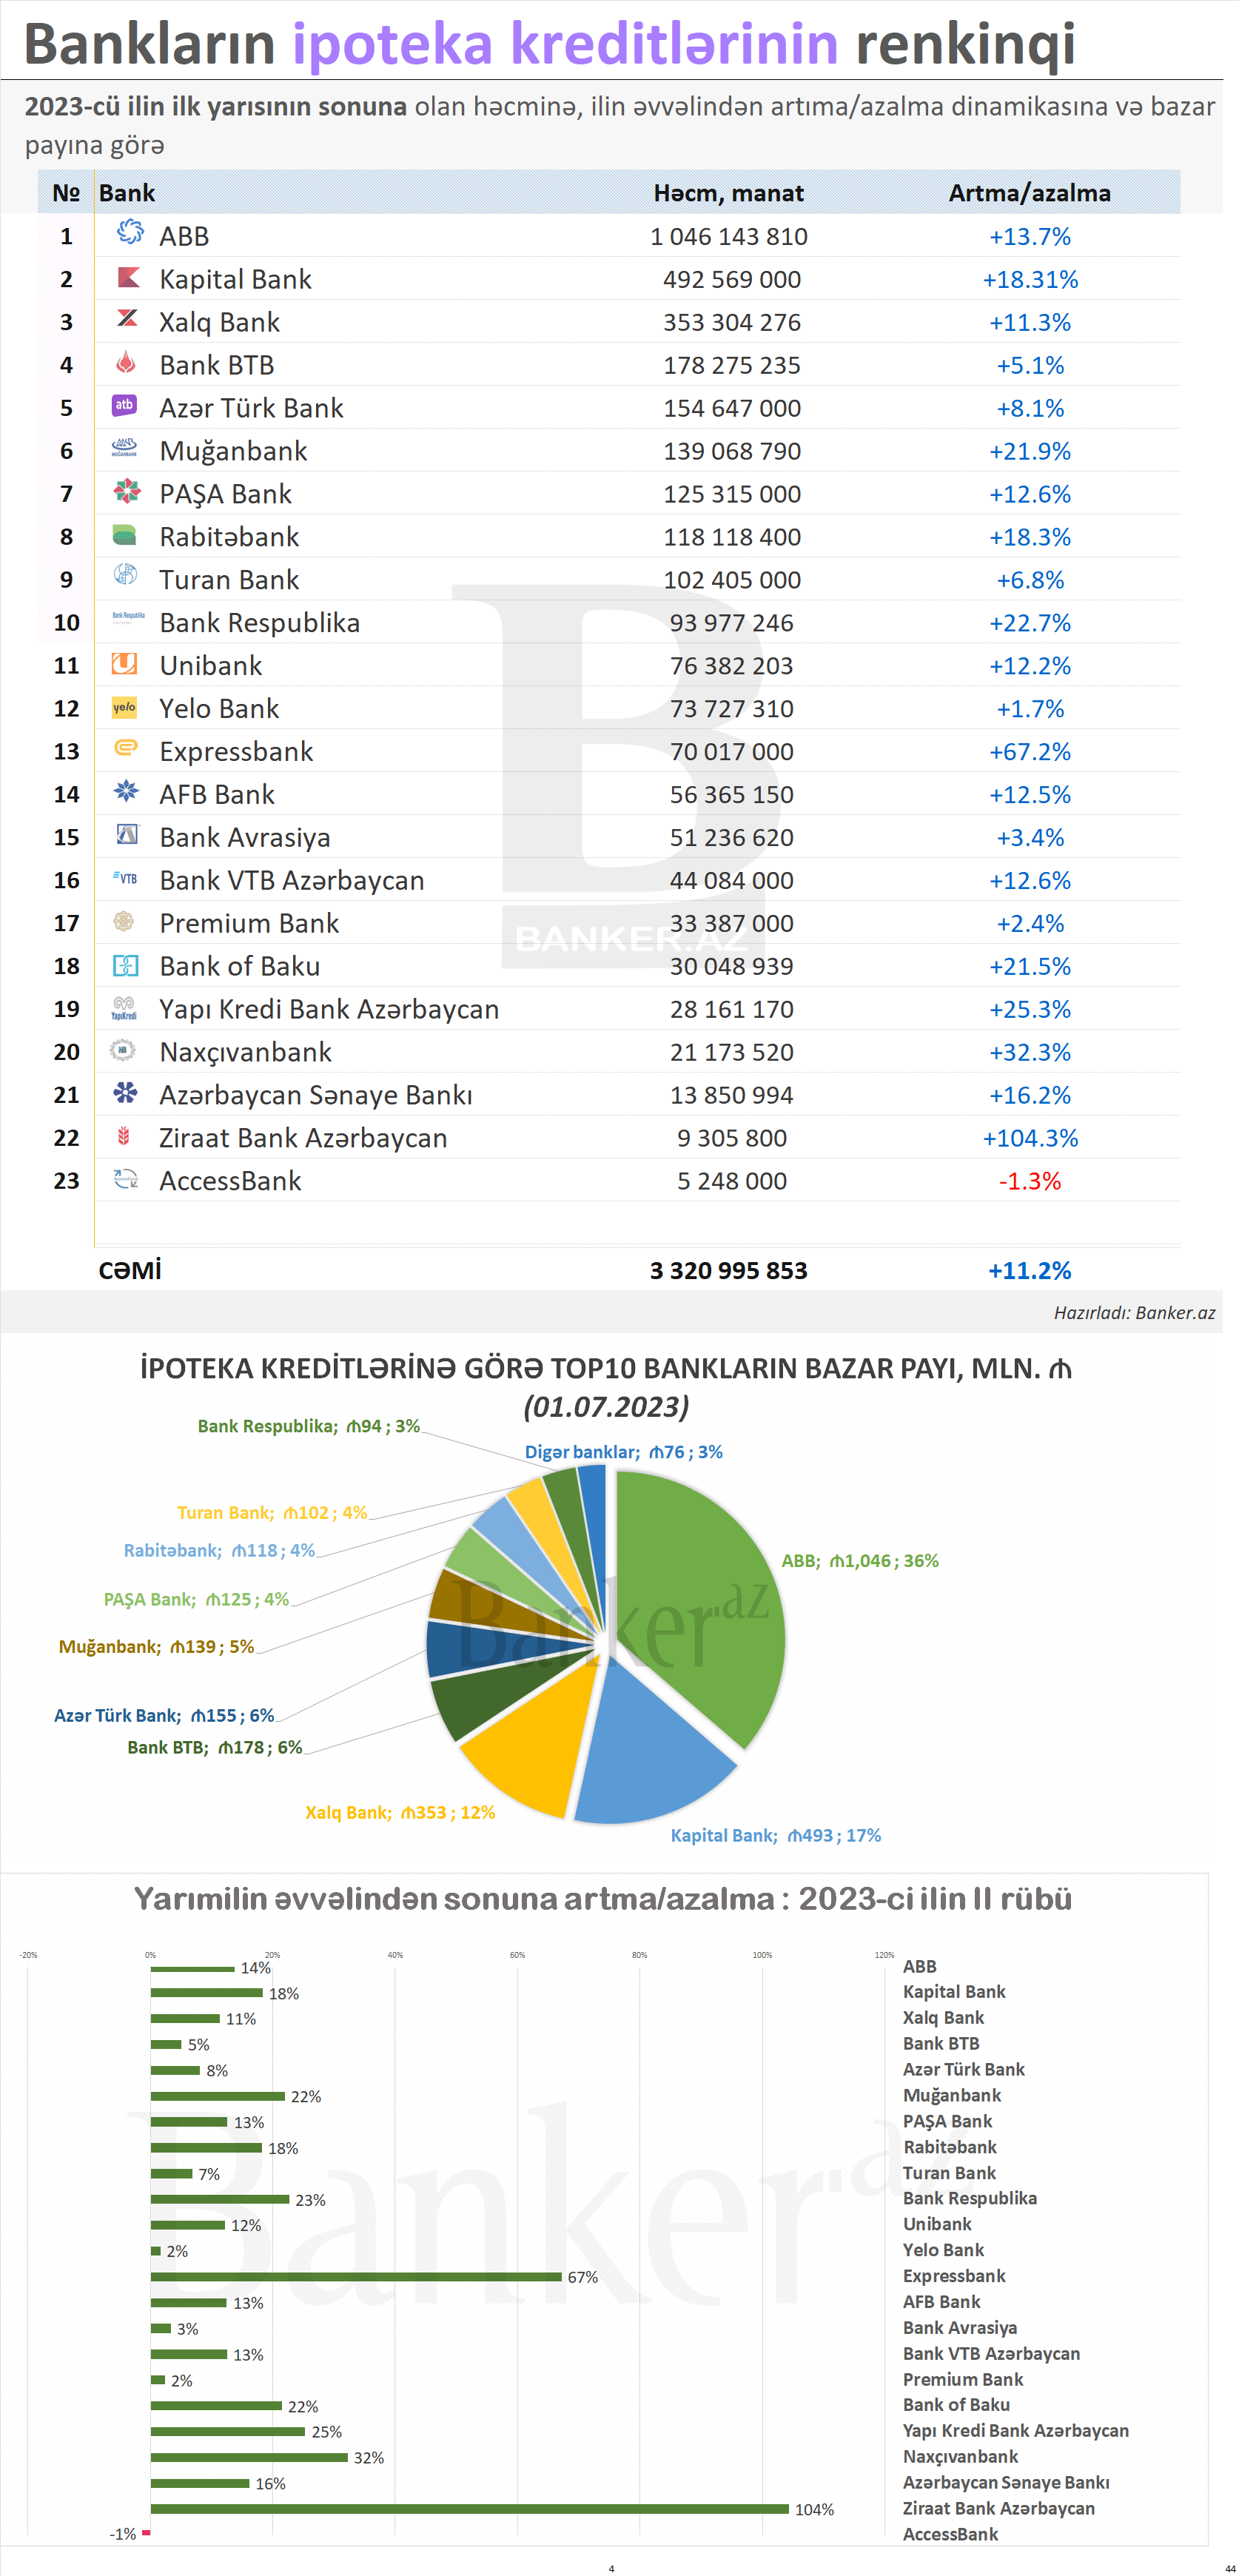
Task: Click the PAŞA Bank logo icon
Action: tap(127, 491)
